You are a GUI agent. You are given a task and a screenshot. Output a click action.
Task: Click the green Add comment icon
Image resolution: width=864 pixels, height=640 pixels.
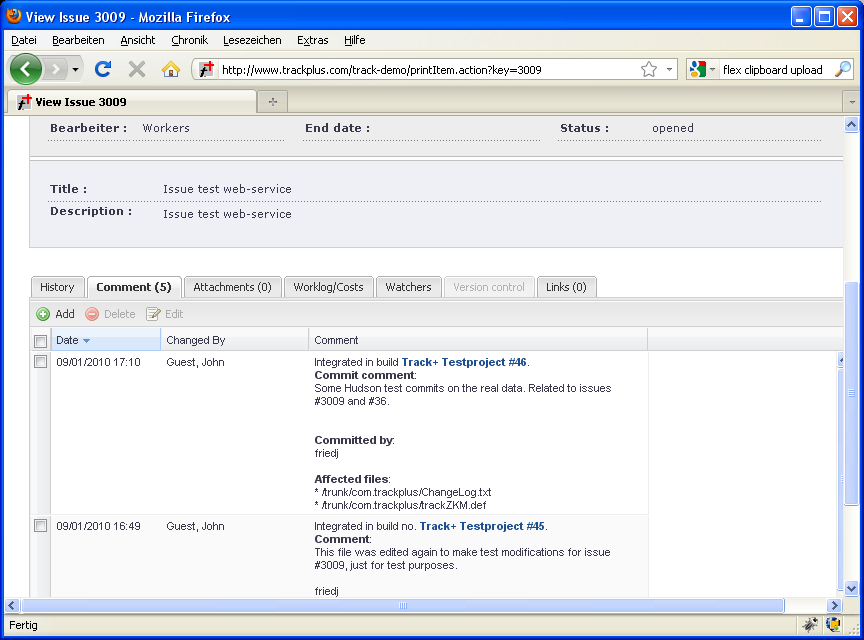click(x=43, y=314)
